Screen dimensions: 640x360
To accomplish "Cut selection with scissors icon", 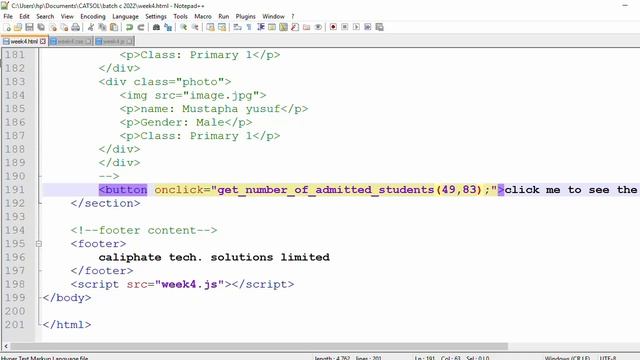I will pyautogui.click(x=91, y=27).
